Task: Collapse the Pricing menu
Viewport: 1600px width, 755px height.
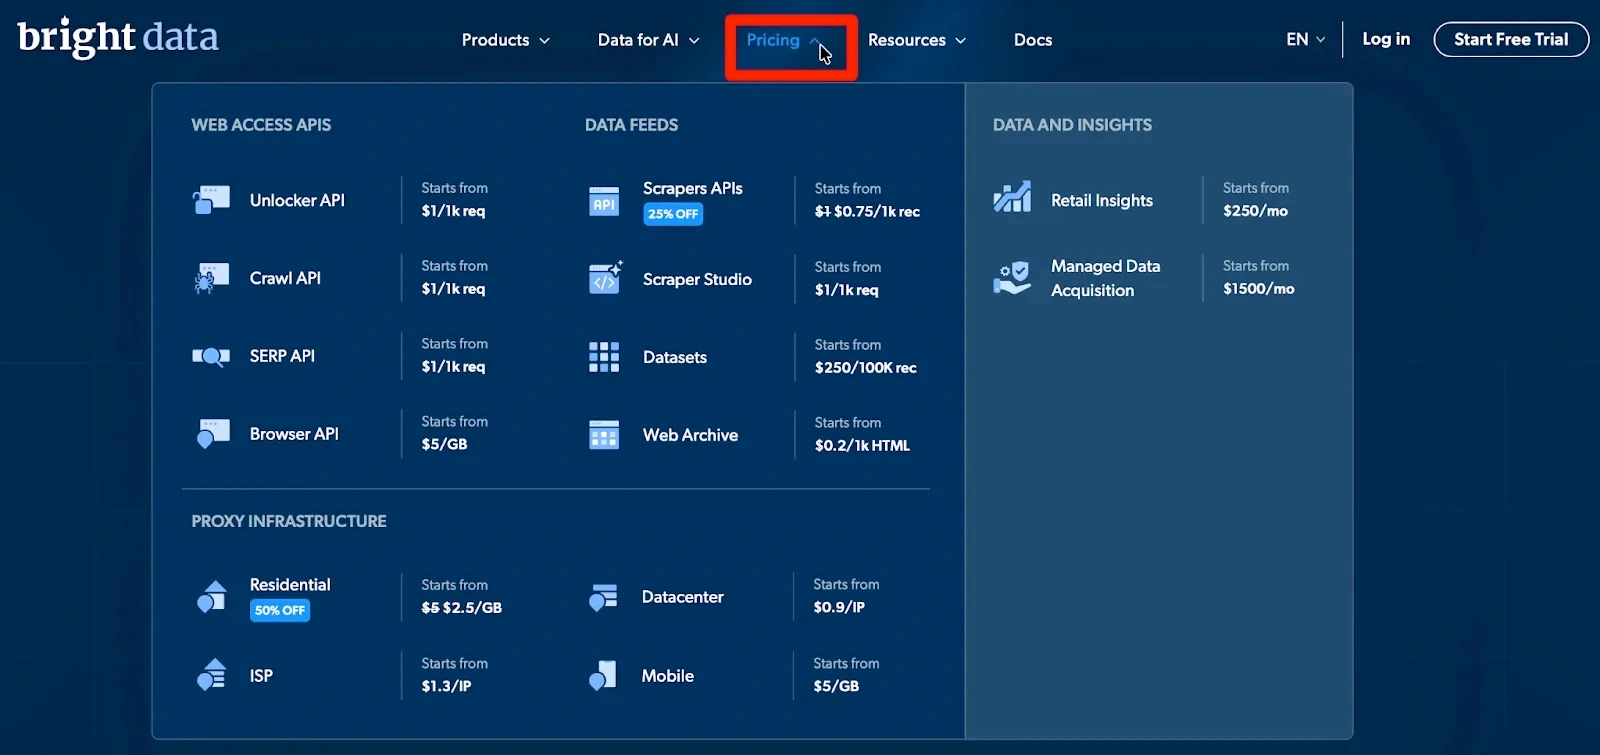Action: (784, 40)
